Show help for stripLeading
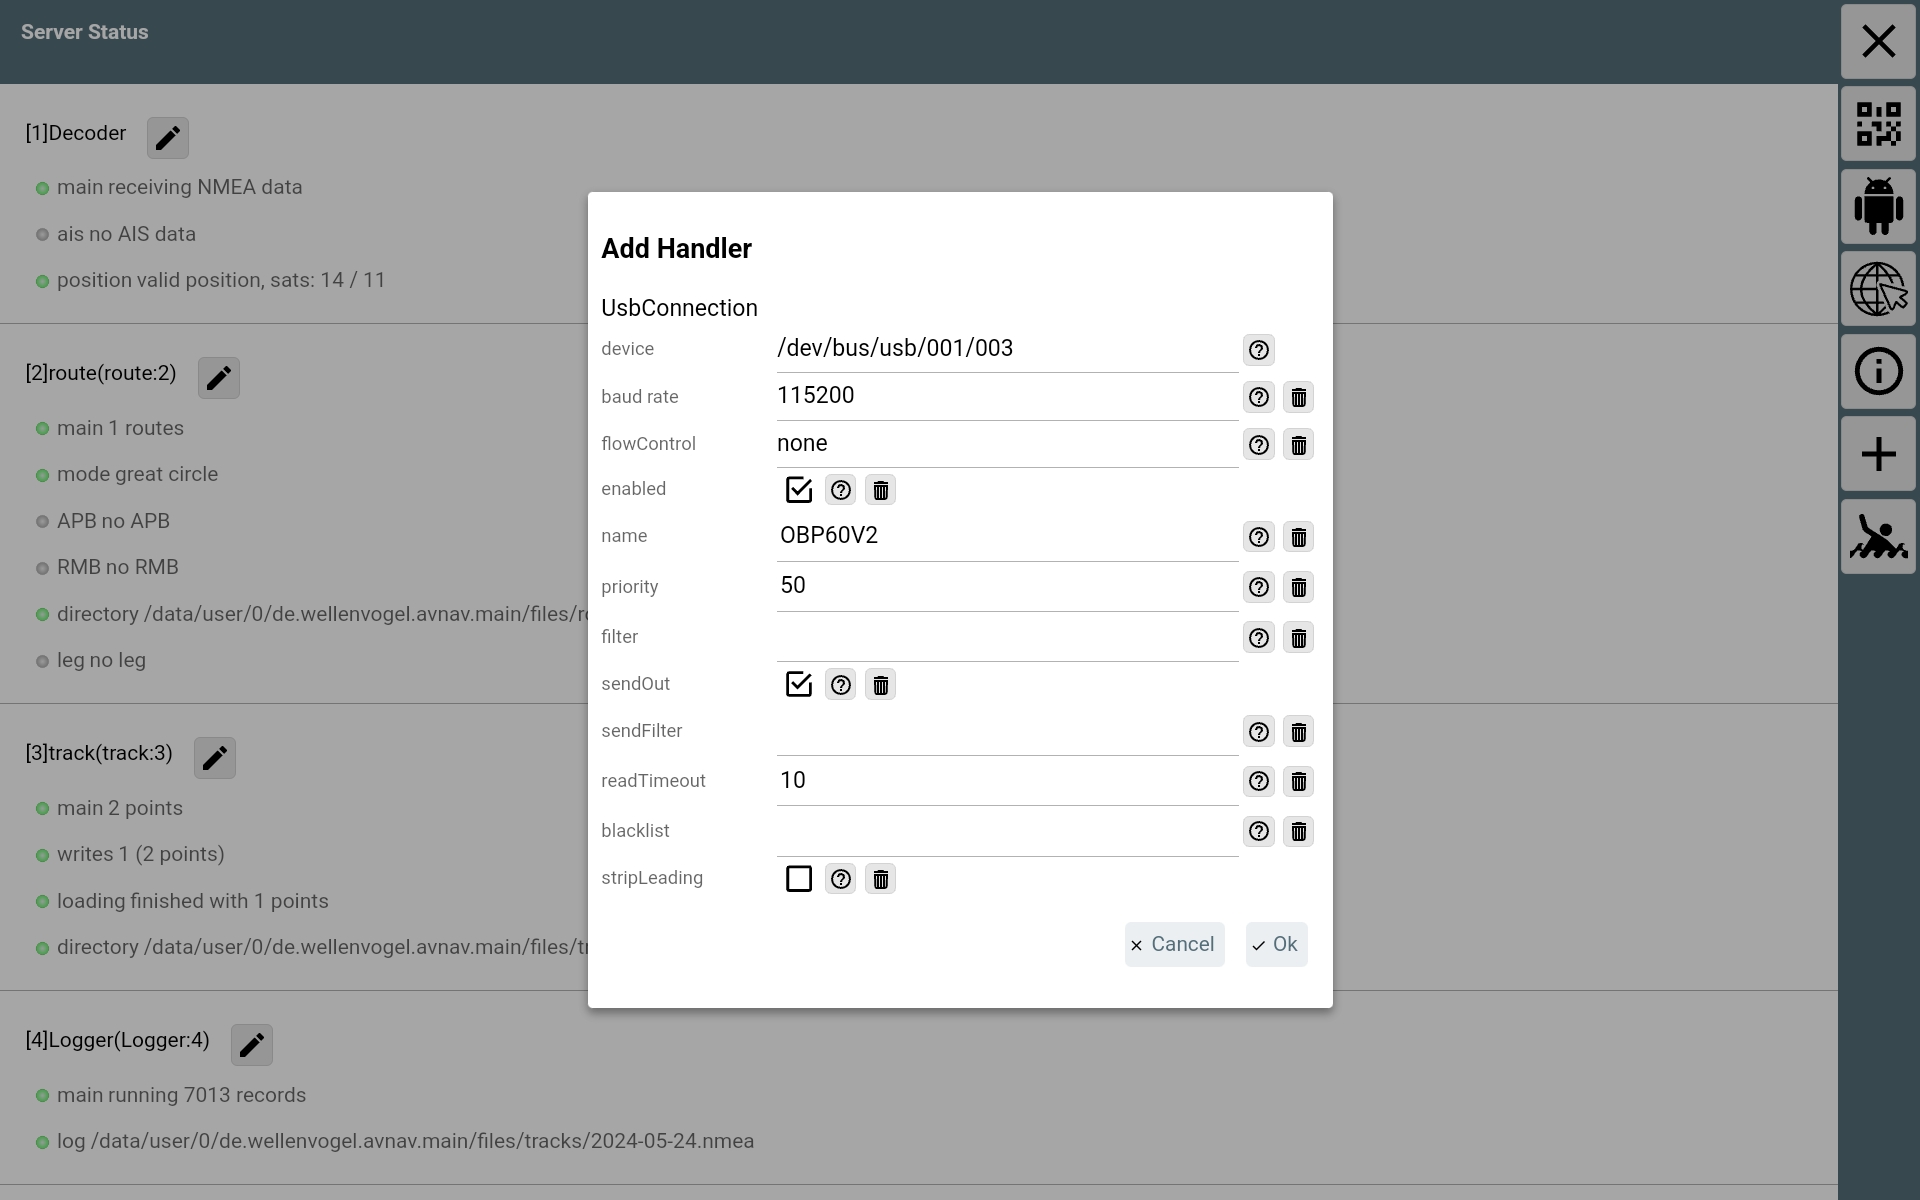The image size is (1920, 1200). coord(840,878)
